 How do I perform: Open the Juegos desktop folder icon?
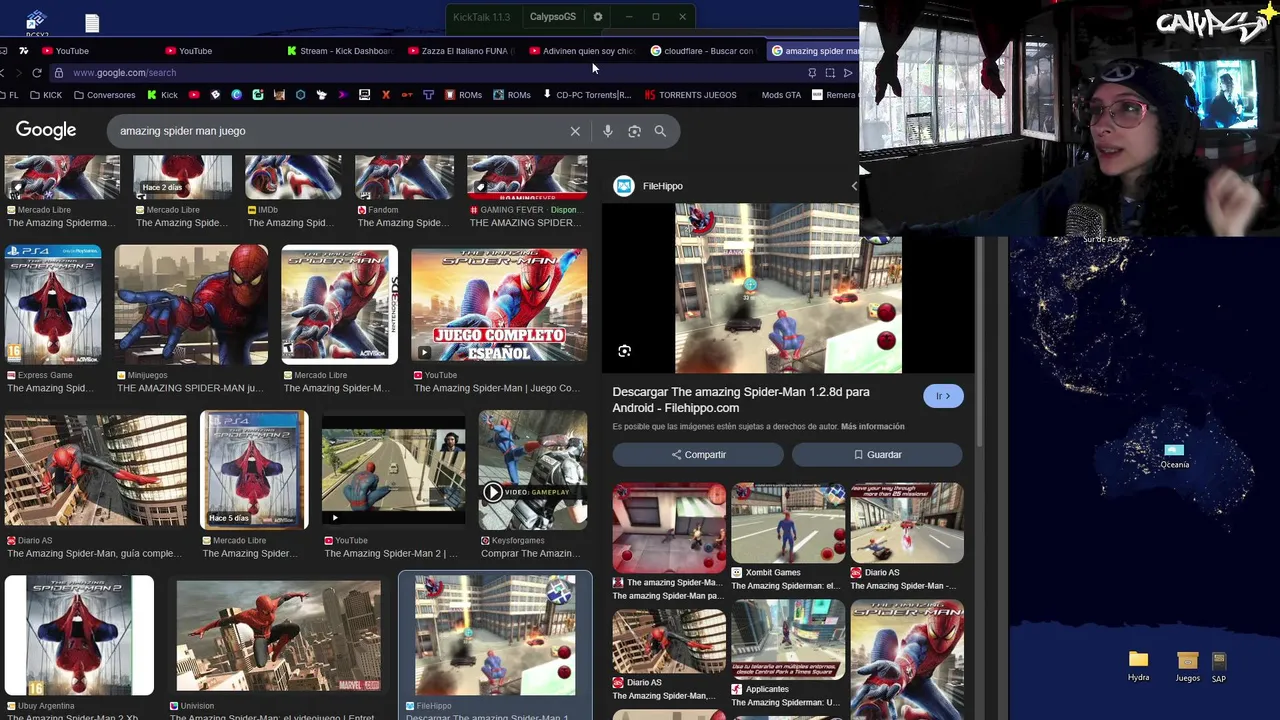point(1187,666)
